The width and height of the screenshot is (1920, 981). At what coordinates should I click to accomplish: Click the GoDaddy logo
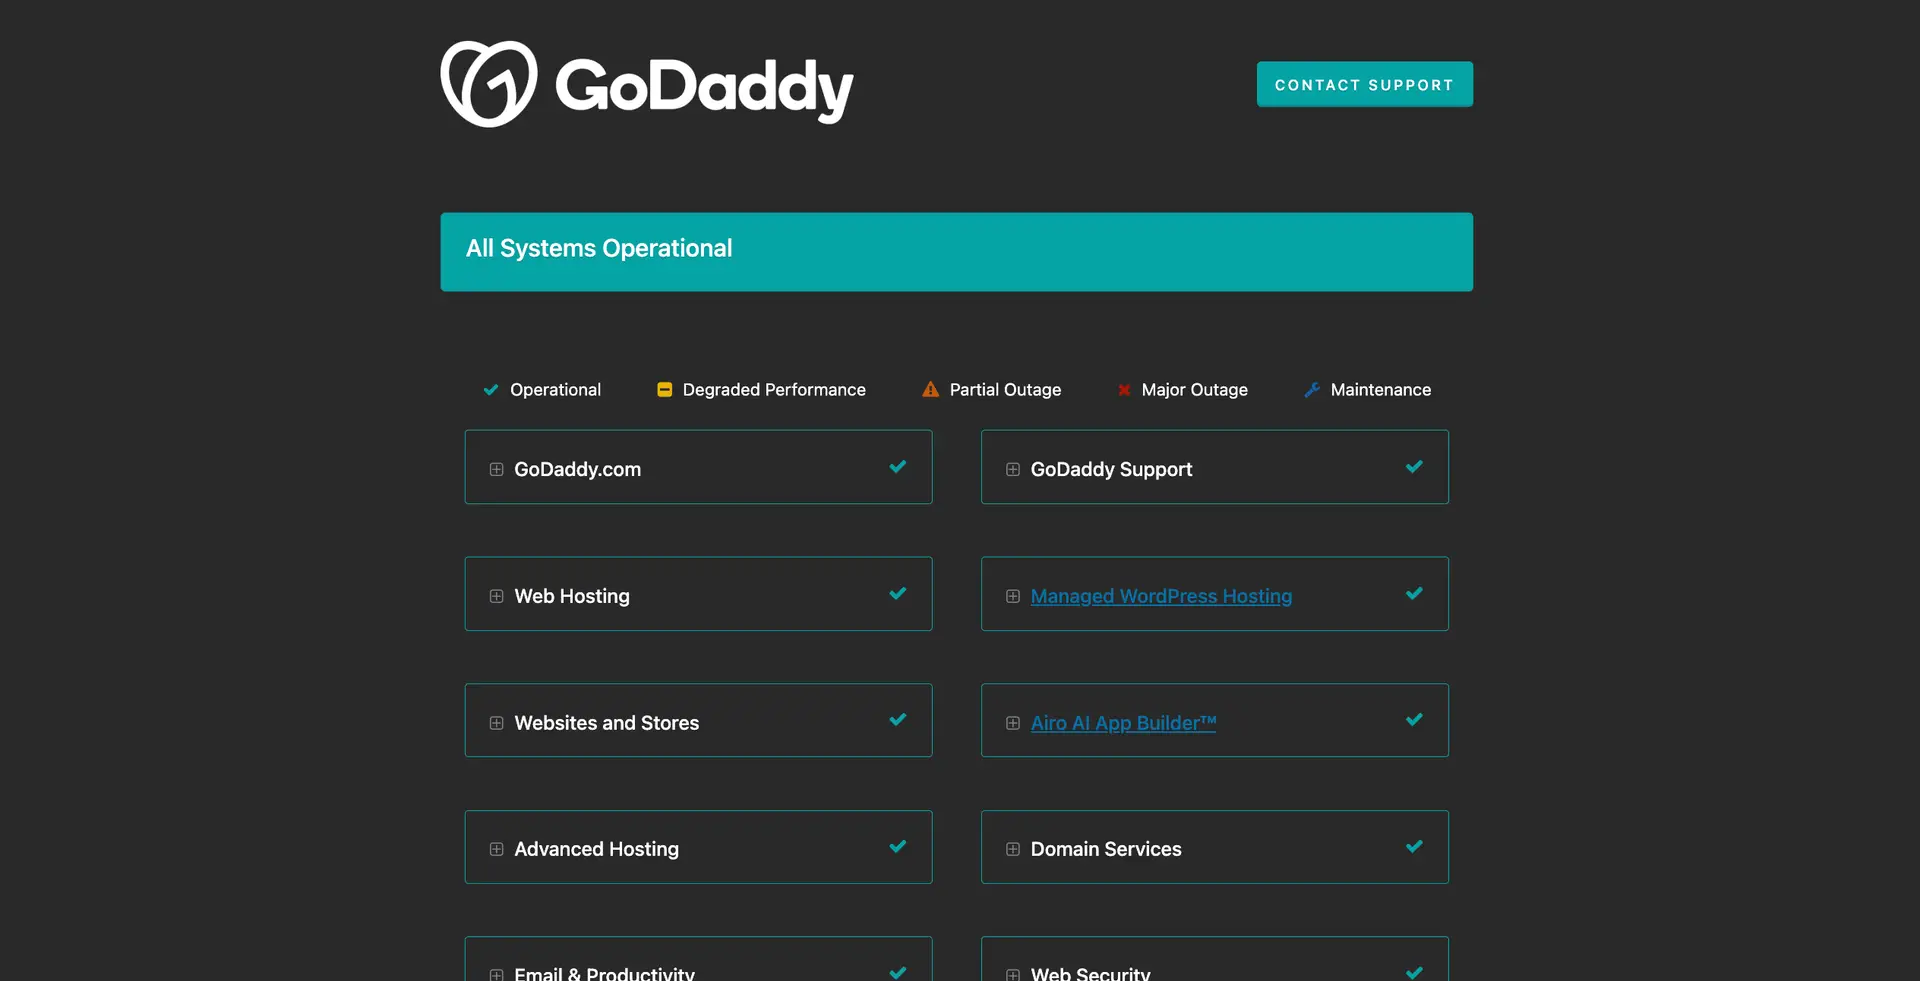click(x=647, y=84)
